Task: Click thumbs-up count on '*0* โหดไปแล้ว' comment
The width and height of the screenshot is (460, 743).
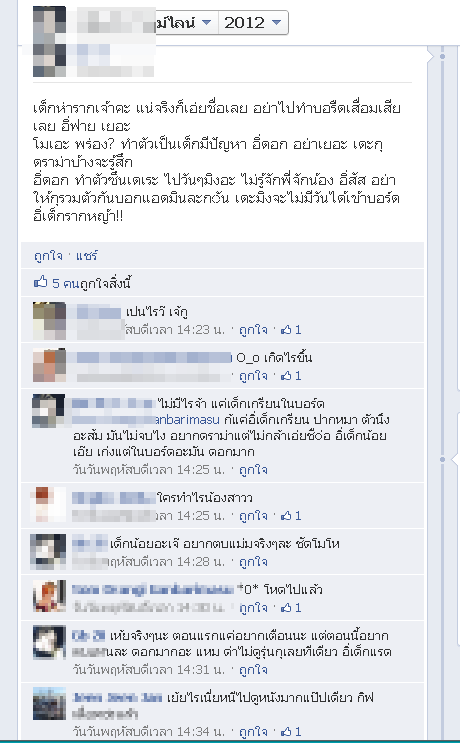Action: click(x=291, y=607)
